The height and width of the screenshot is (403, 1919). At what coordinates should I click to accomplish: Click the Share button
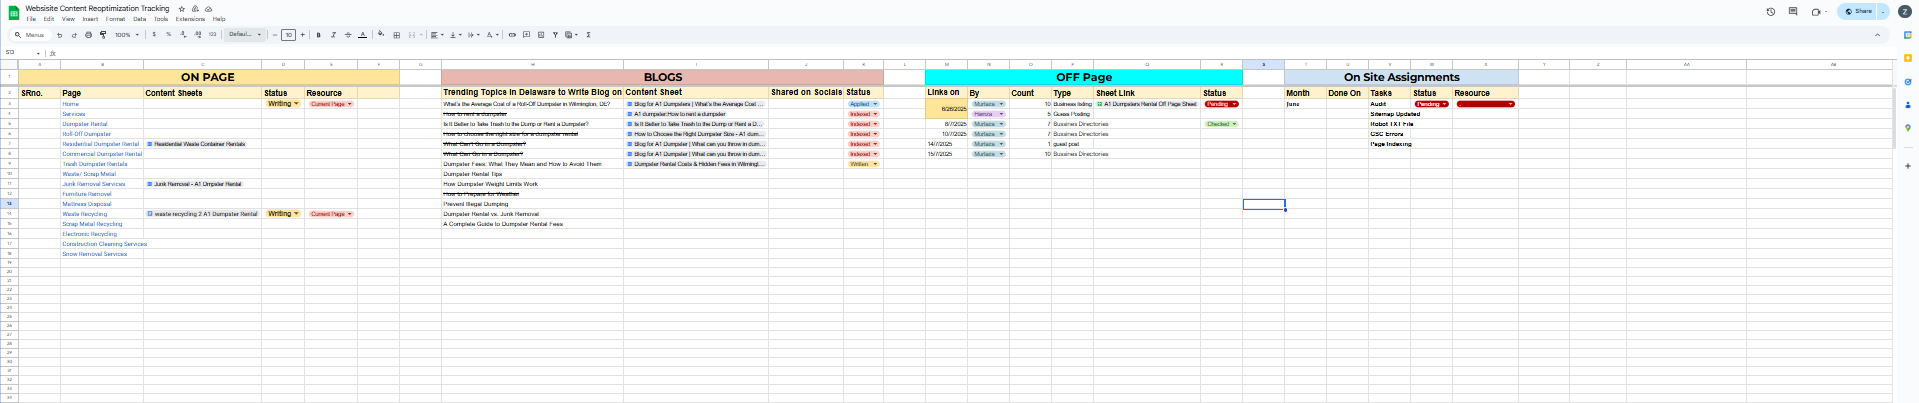tap(1858, 12)
